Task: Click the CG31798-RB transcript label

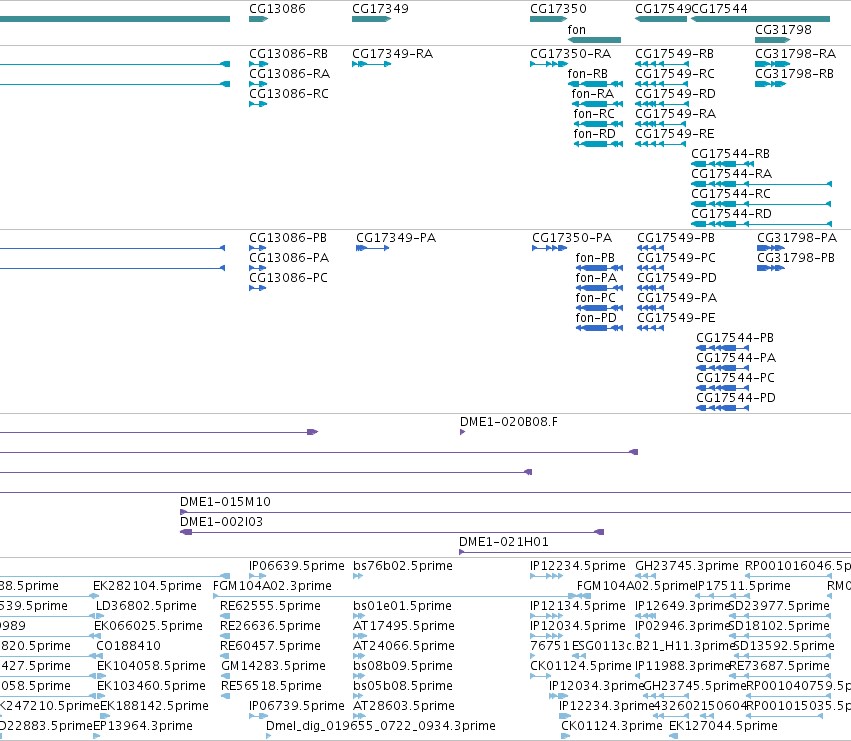Action: [x=794, y=74]
